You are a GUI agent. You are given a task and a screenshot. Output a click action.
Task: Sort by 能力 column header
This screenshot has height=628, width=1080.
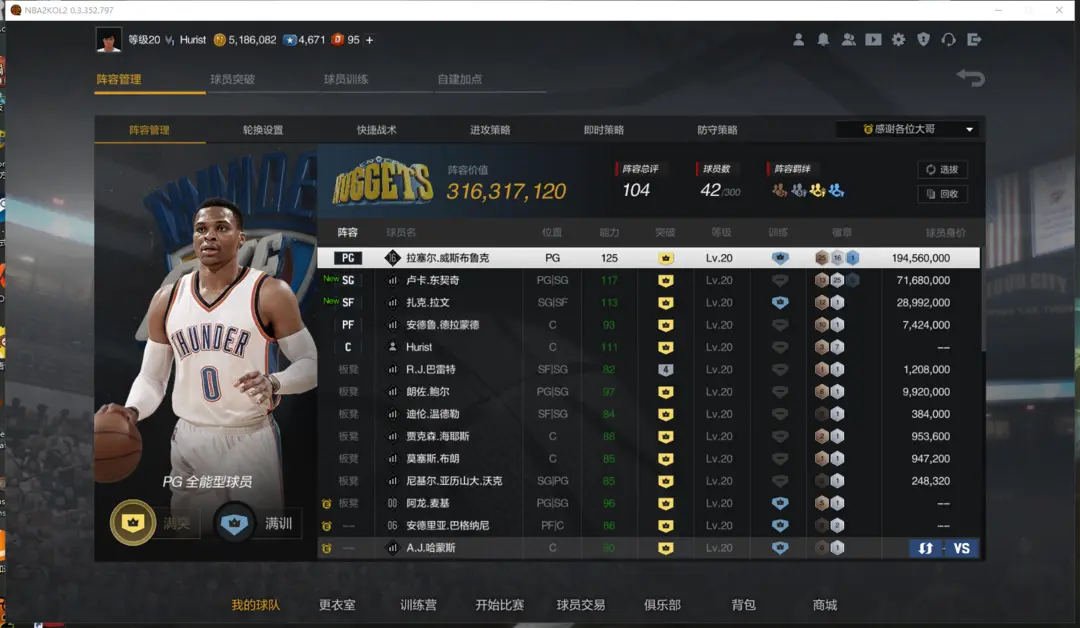click(609, 233)
